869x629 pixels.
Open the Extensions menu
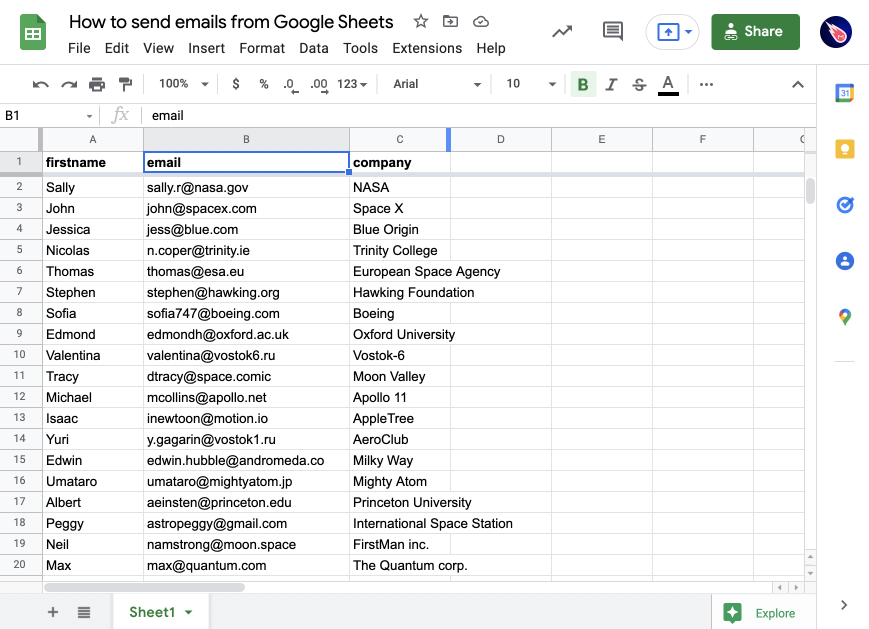(x=427, y=48)
